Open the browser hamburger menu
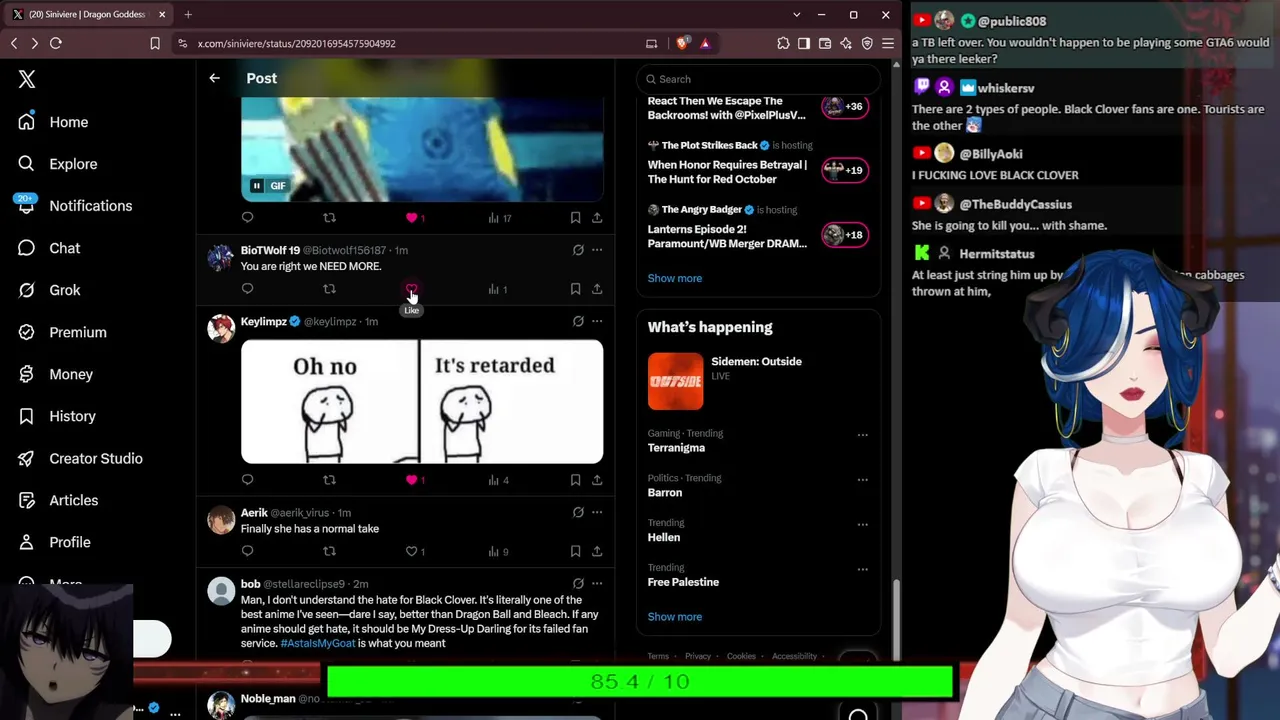Image resolution: width=1280 pixels, height=720 pixels. [x=888, y=44]
